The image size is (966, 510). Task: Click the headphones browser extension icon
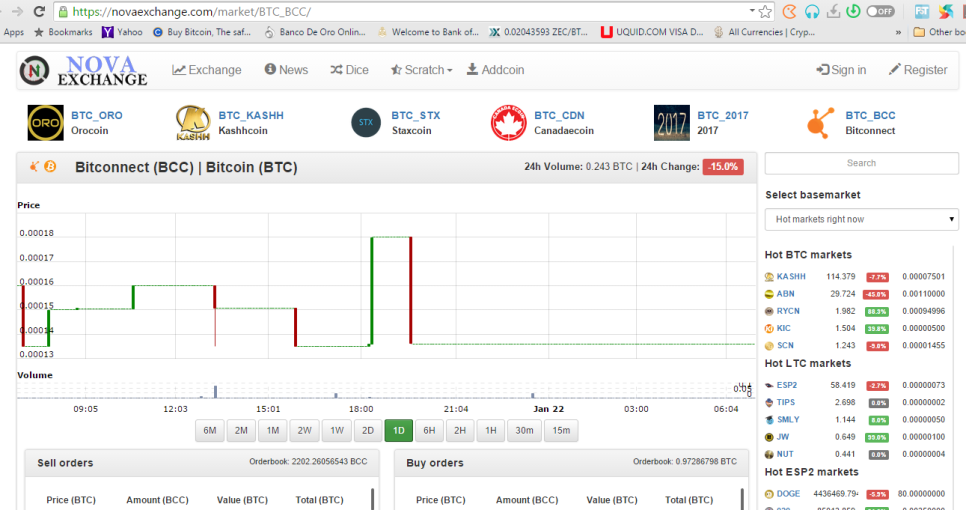click(811, 11)
